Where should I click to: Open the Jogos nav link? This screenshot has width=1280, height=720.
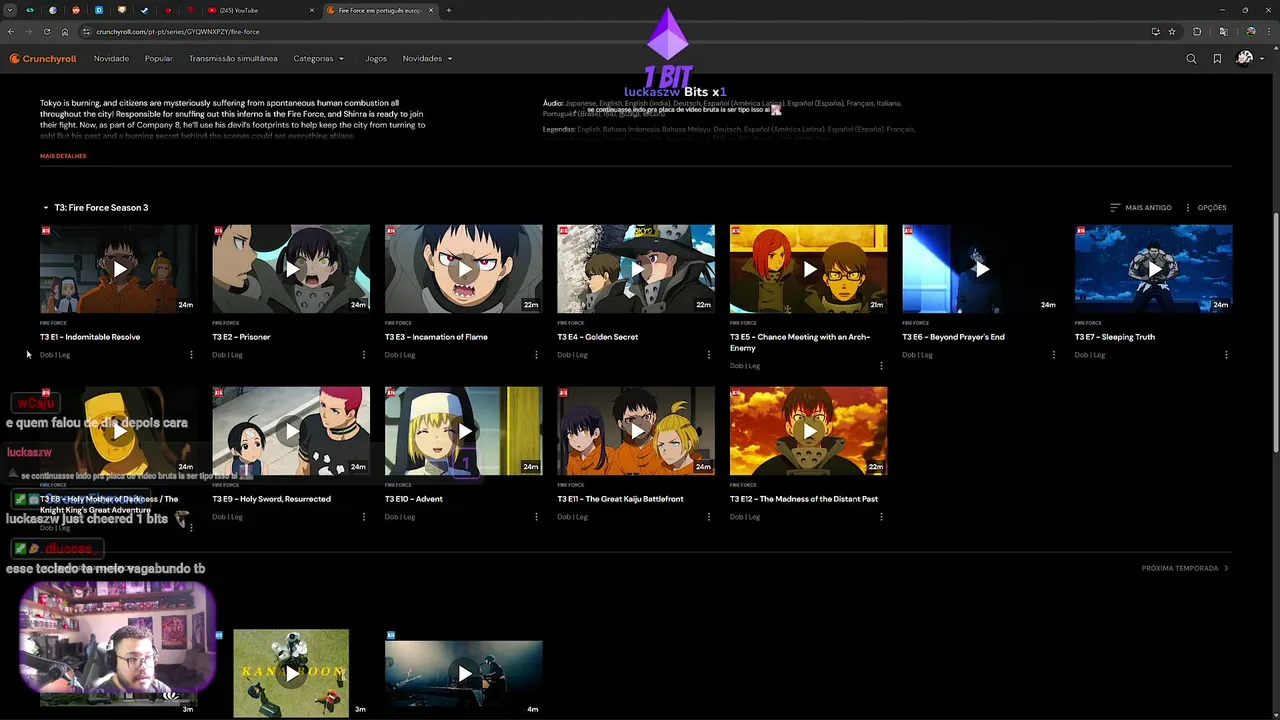click(376, 59)
